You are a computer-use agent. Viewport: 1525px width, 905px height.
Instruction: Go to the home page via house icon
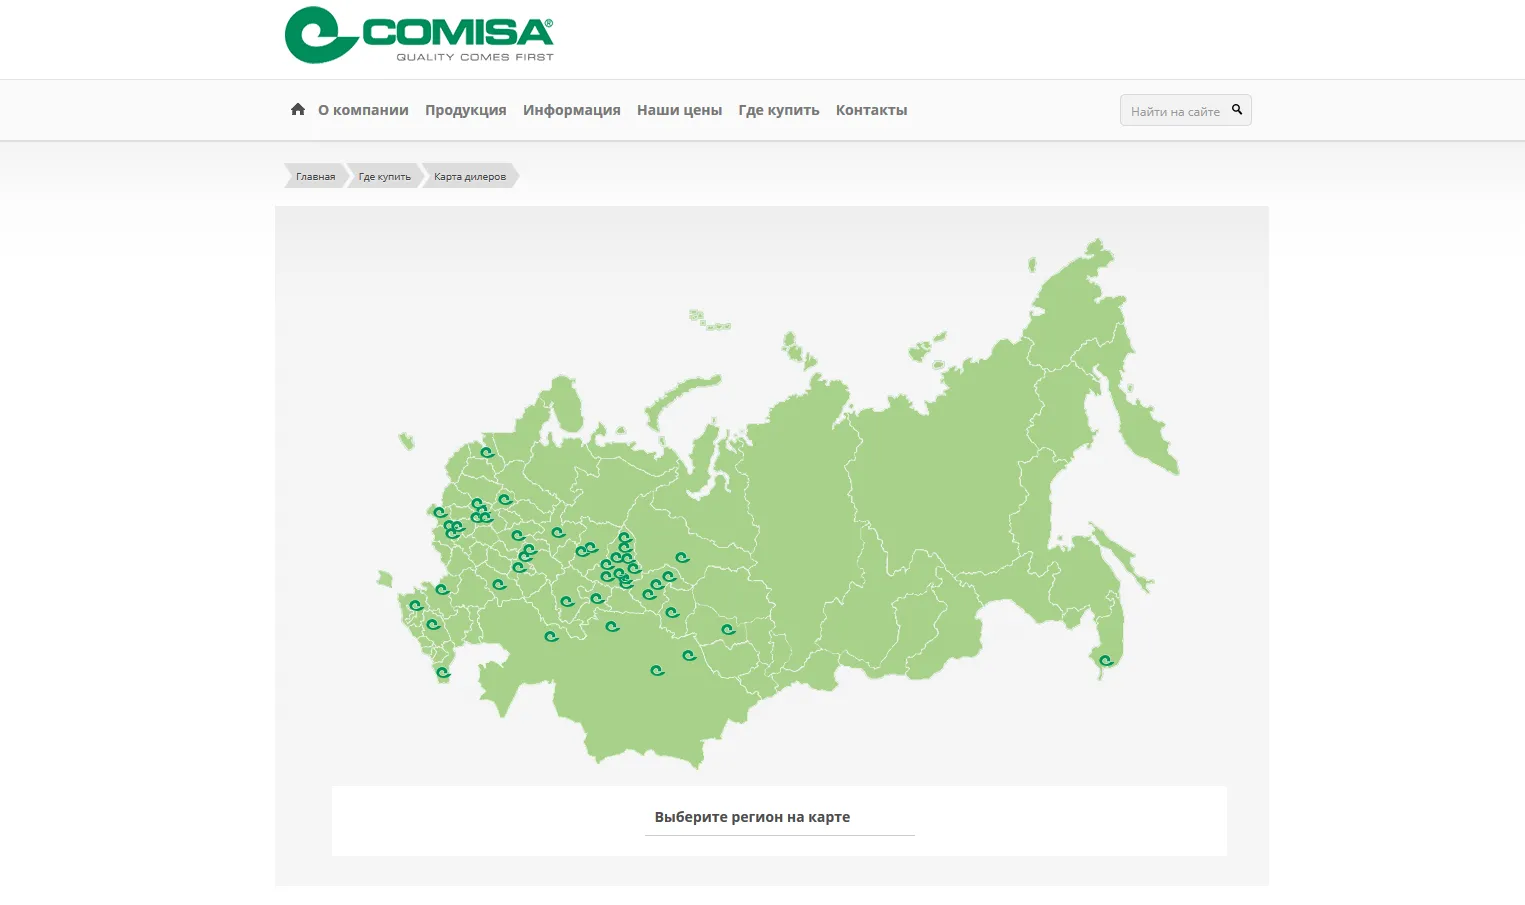(298, 109)
